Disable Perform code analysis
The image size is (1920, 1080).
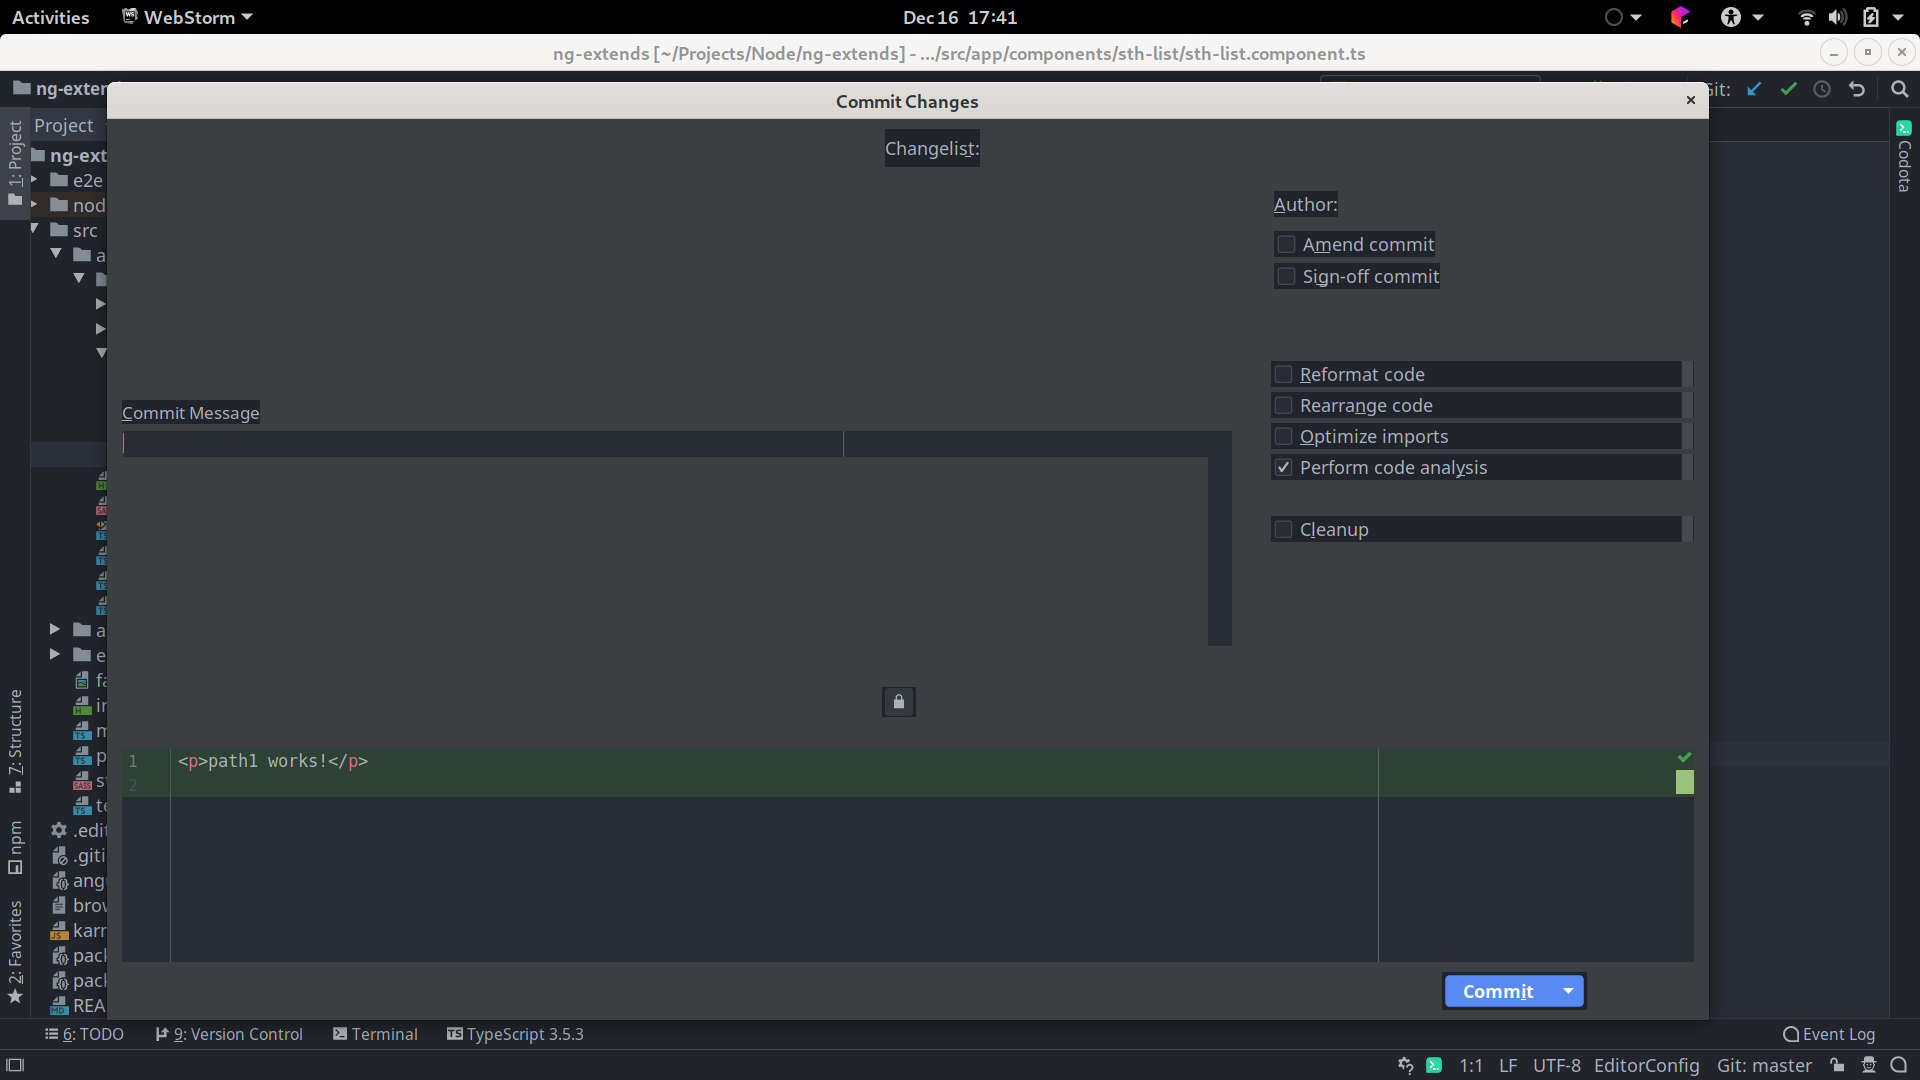(x=1284, y=467)
